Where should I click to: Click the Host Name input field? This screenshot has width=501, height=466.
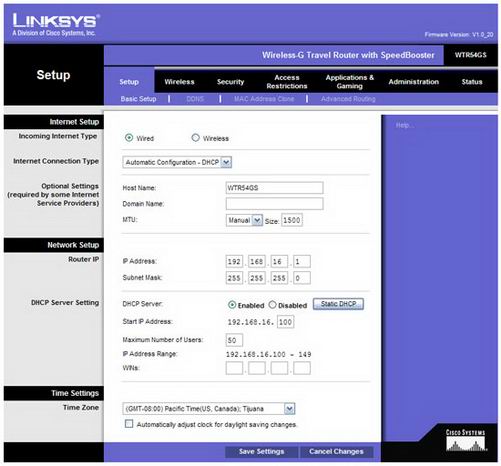tap(274, 188)
